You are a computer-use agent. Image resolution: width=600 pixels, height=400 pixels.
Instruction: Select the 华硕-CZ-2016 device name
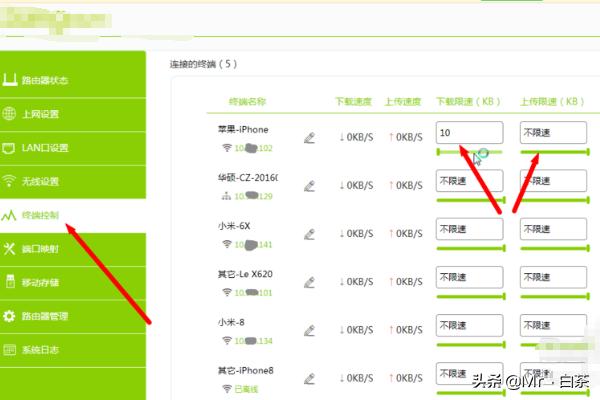(248, 178)
